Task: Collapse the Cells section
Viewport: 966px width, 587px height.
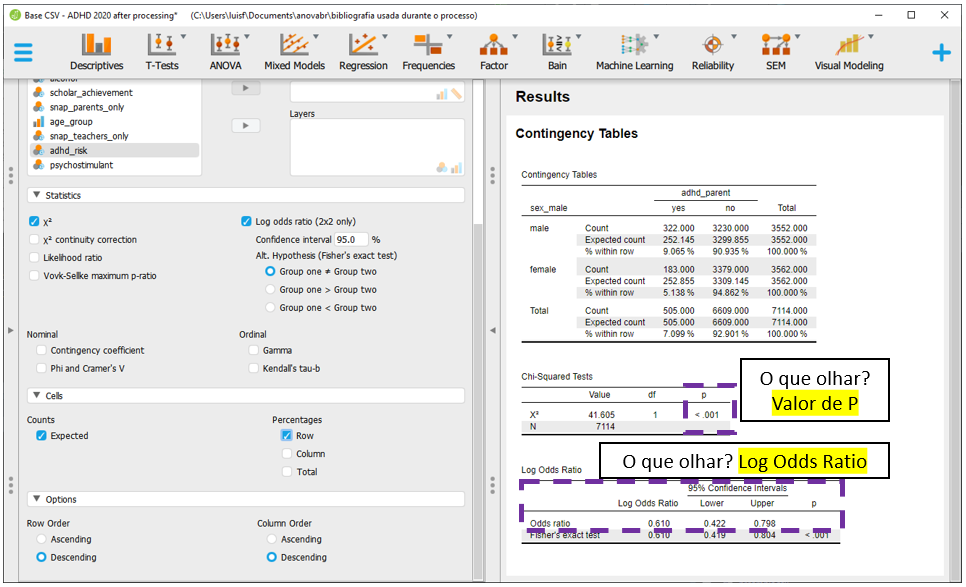Action: [37, 396]
